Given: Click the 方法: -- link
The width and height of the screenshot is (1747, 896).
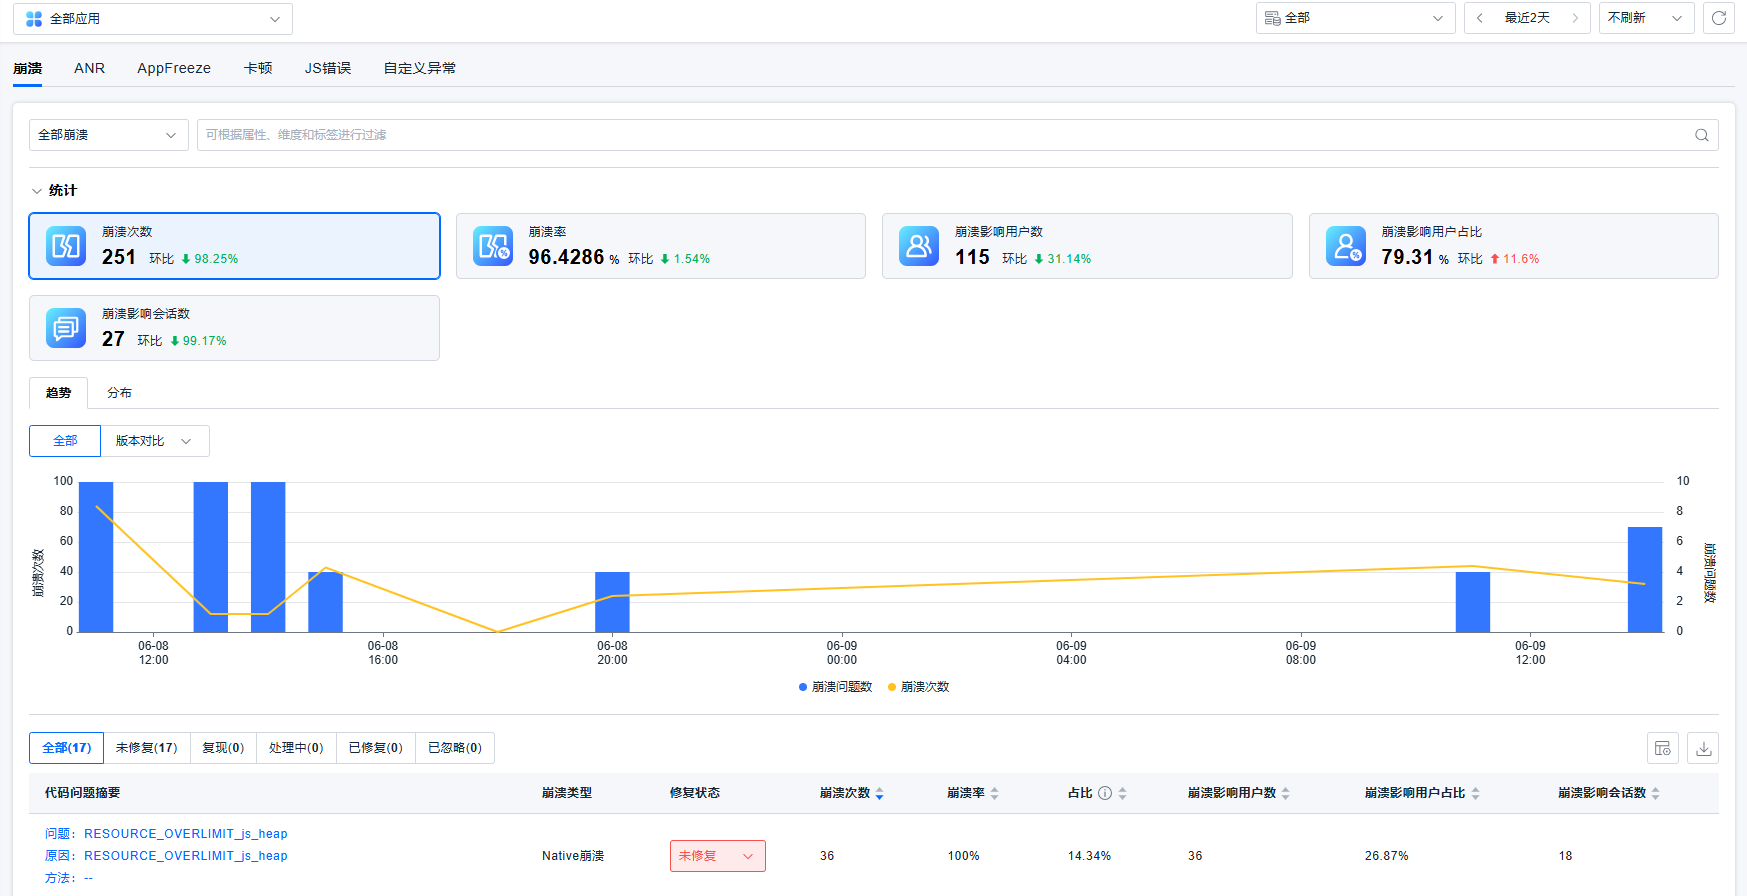Looking at the screenshot, I should (x=69, y=878).
